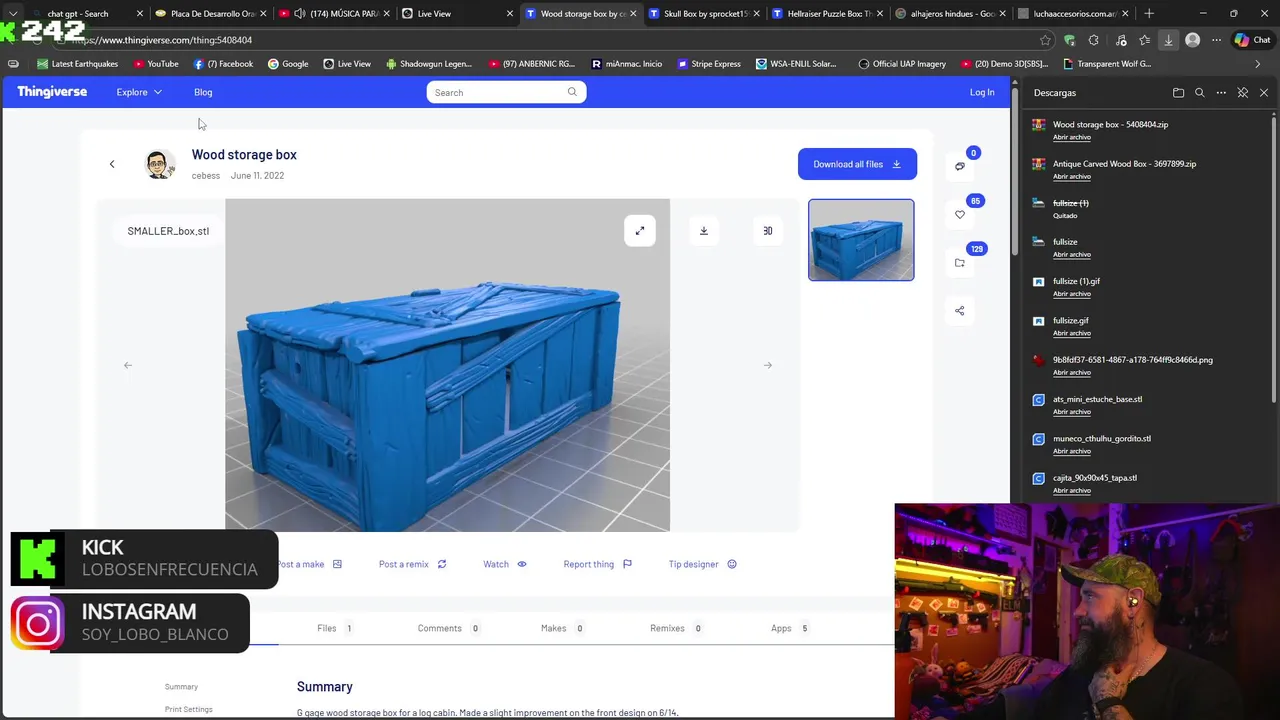This screenshot has width=1280, height=720.
Task: Go to next model image
Action: coord(768,365)
